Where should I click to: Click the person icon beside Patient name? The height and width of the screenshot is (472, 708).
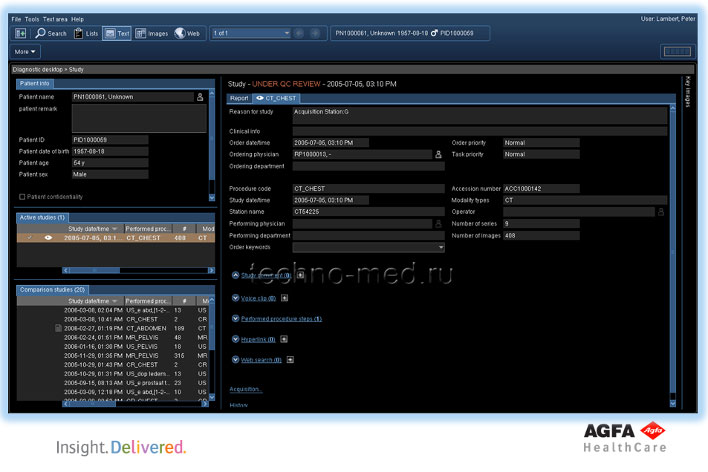[199, 97]
